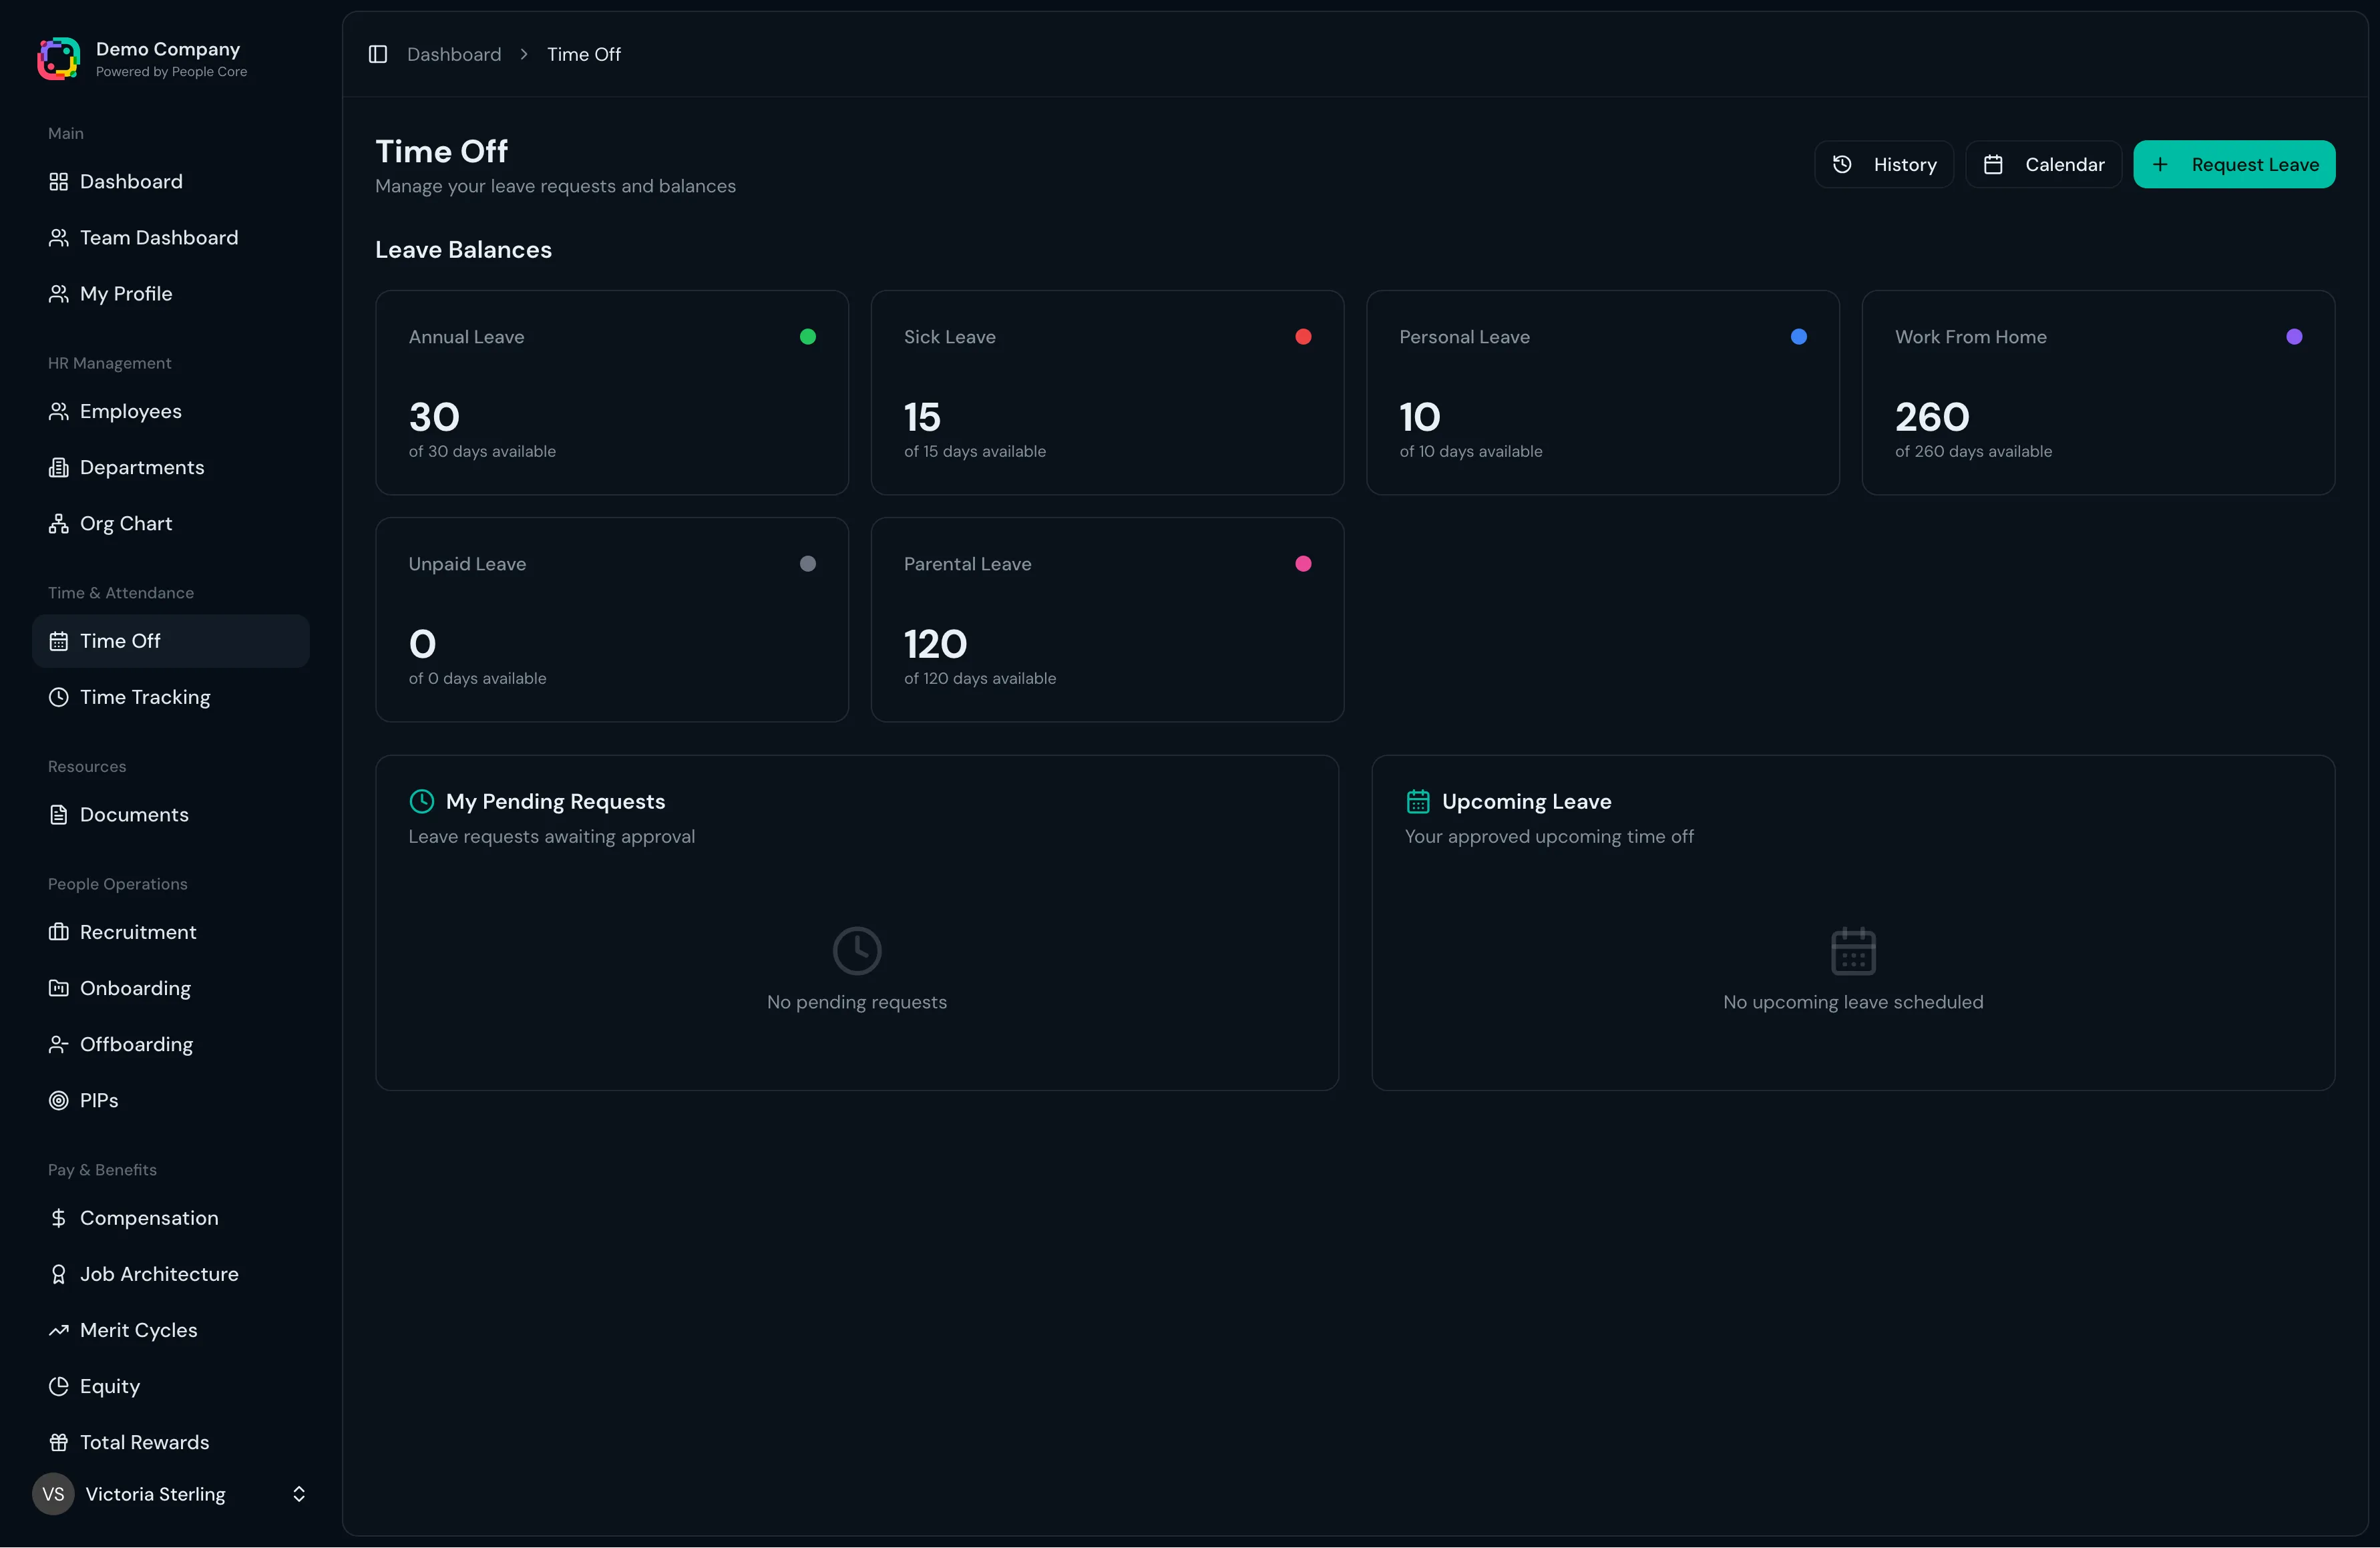Open Merit Cycles trending icon
The height and width of the screenshot is (1548, 2380).
58,1330
